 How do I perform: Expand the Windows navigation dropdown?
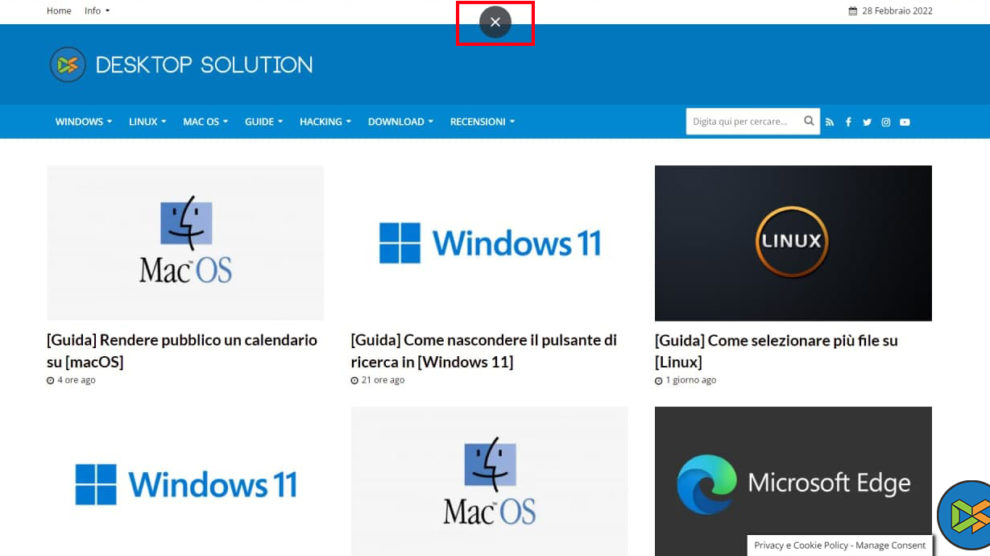point(83,122)
